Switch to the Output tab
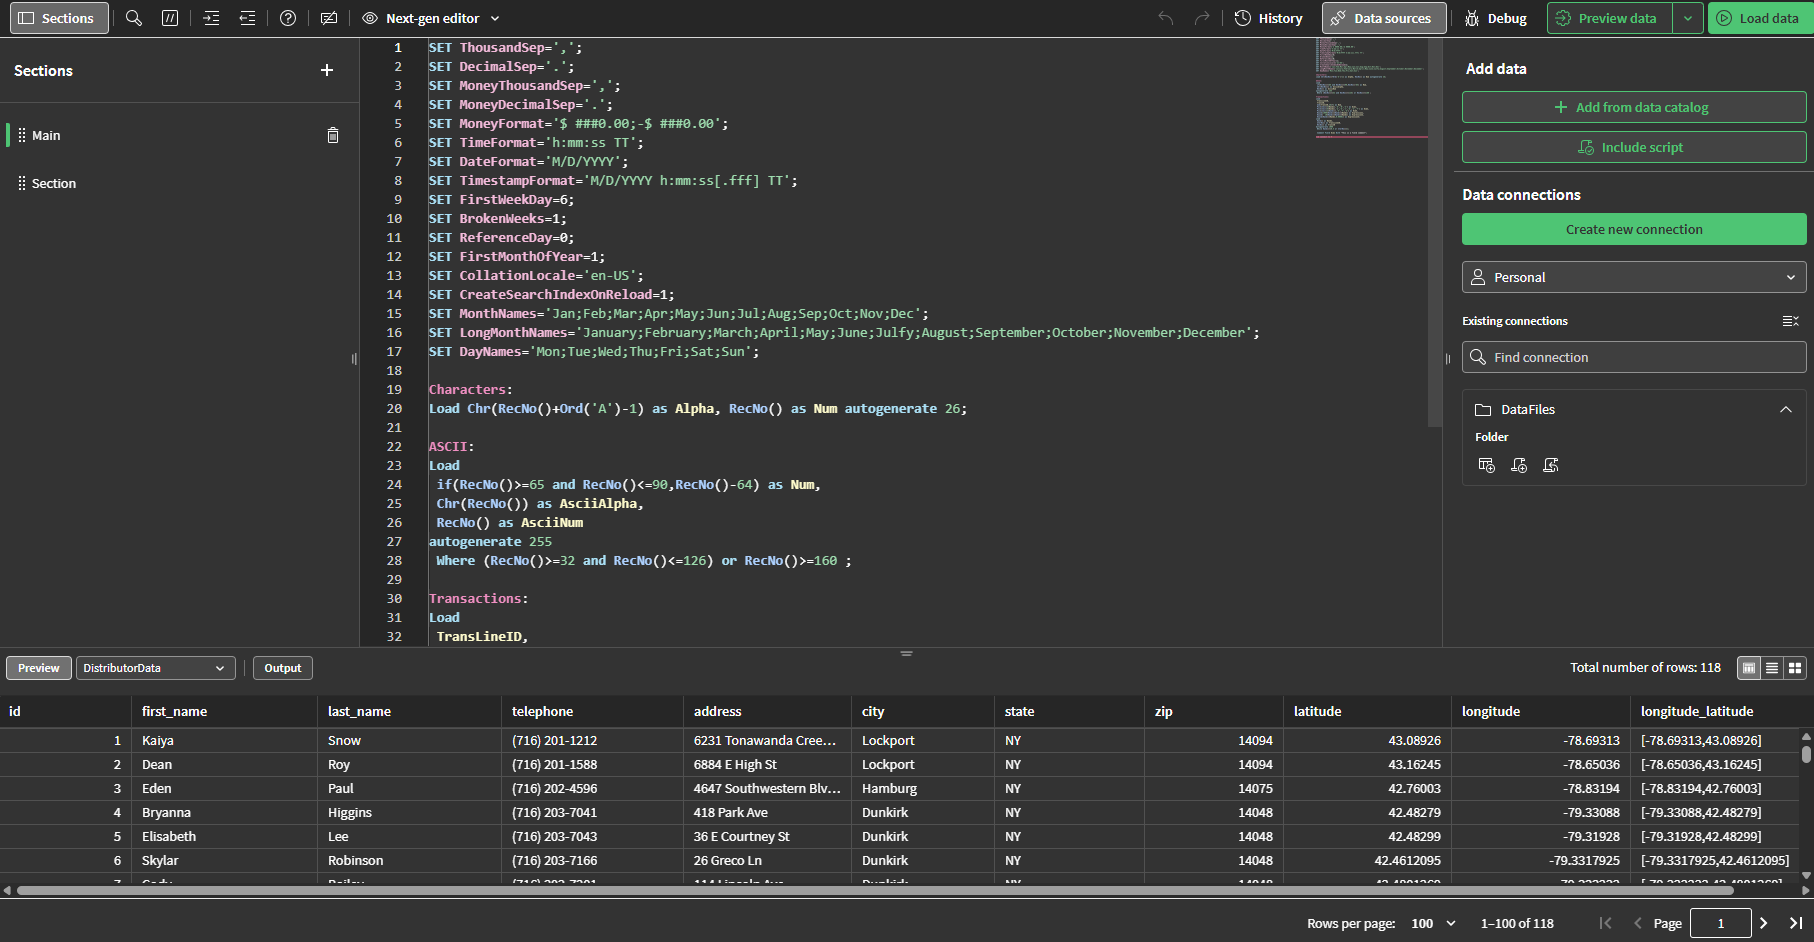Screen dimensions: 1814x942 [x=283, y=668]
